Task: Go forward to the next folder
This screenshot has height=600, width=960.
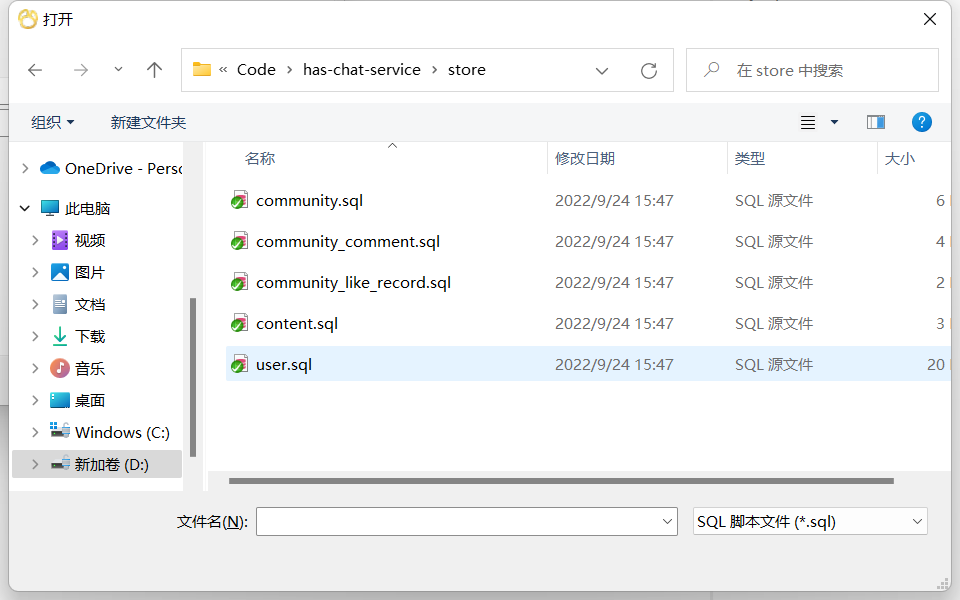Action: (80, 70)
